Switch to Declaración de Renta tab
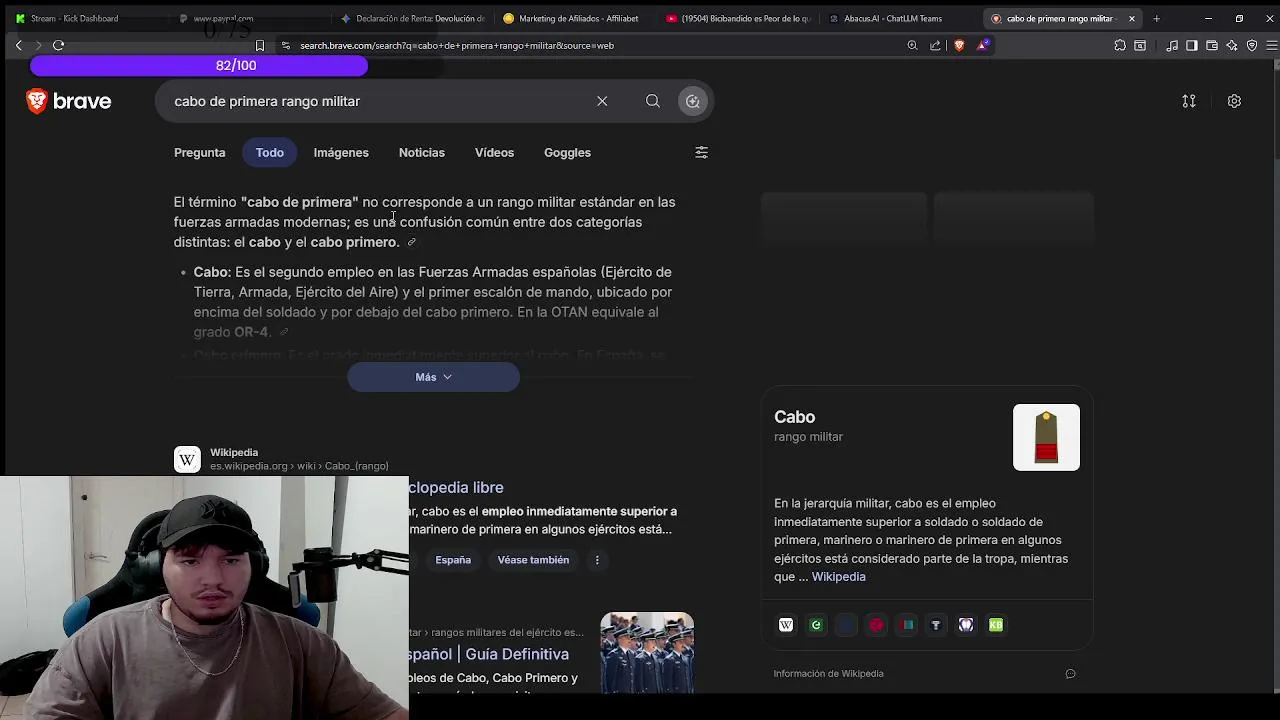 [413, 18]
